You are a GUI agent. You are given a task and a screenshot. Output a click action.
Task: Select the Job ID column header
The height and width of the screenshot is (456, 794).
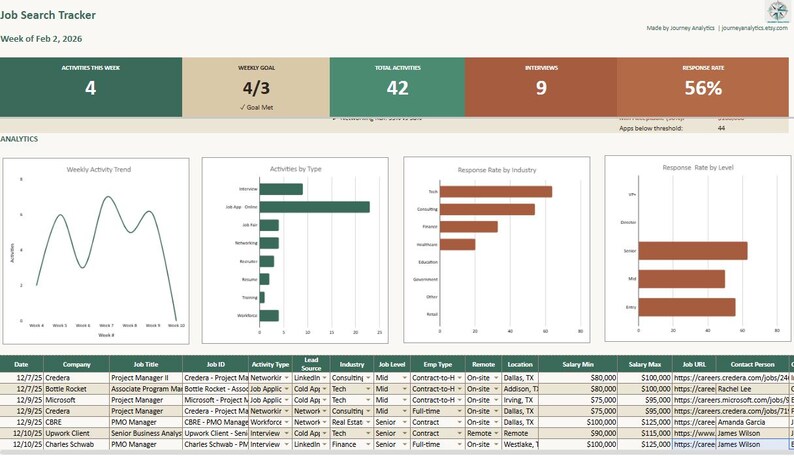pyautogui.click(x=216, y=364)
